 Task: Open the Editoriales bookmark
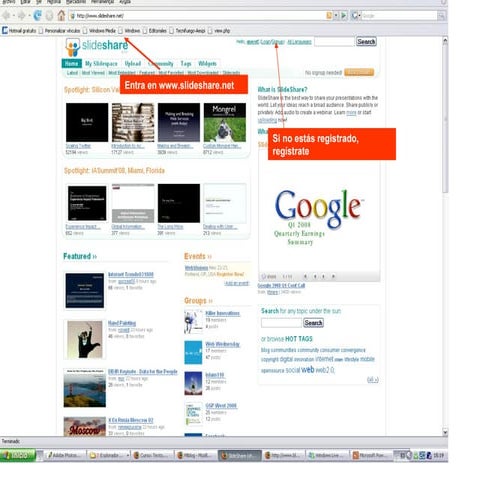[x=155, y=31]
